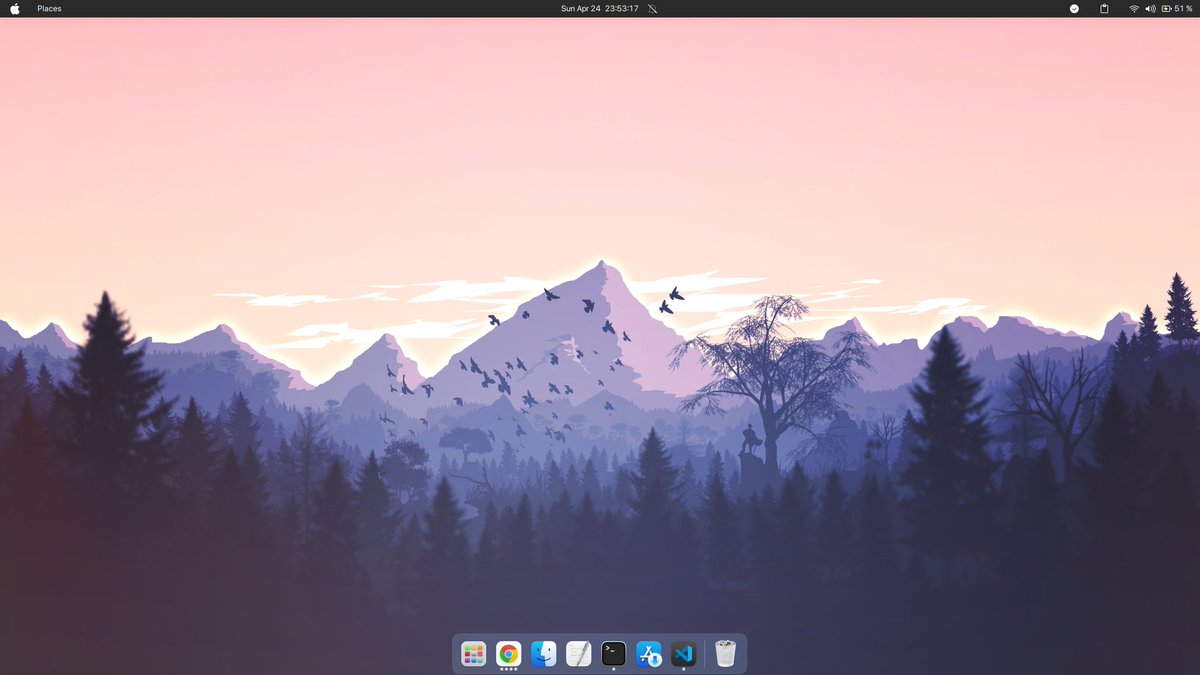Open the text editor notepad icon
Viewport: 1200px width, 675px height.
tap(579, 654)
